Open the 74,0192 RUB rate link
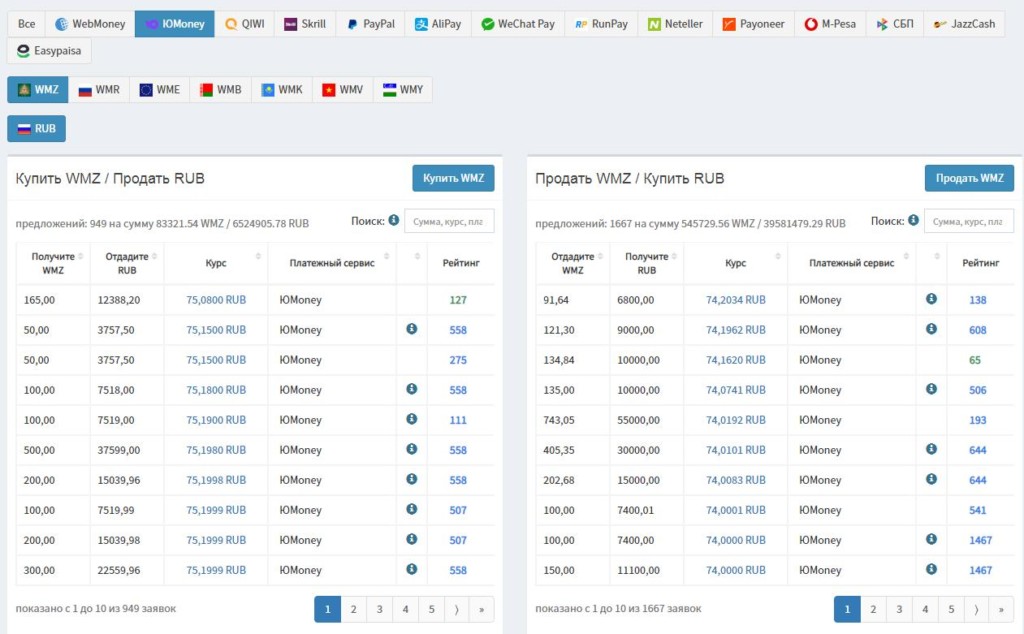1024x634 pixels. coord(735,420)
